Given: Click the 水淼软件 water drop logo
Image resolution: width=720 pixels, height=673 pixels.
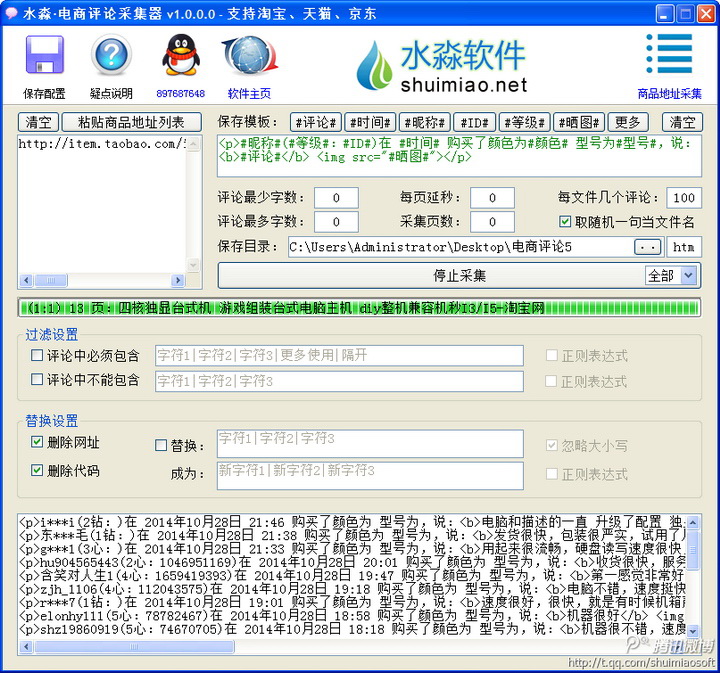Looking at the screenshot, I should [x=374, y=65].
